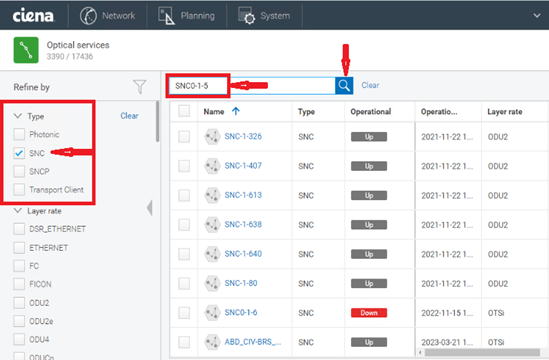Image resolution: width=549 pixels, height=360 pixels.
Task: Click the Name sort ascending arrow
Action: click(236, 111)
